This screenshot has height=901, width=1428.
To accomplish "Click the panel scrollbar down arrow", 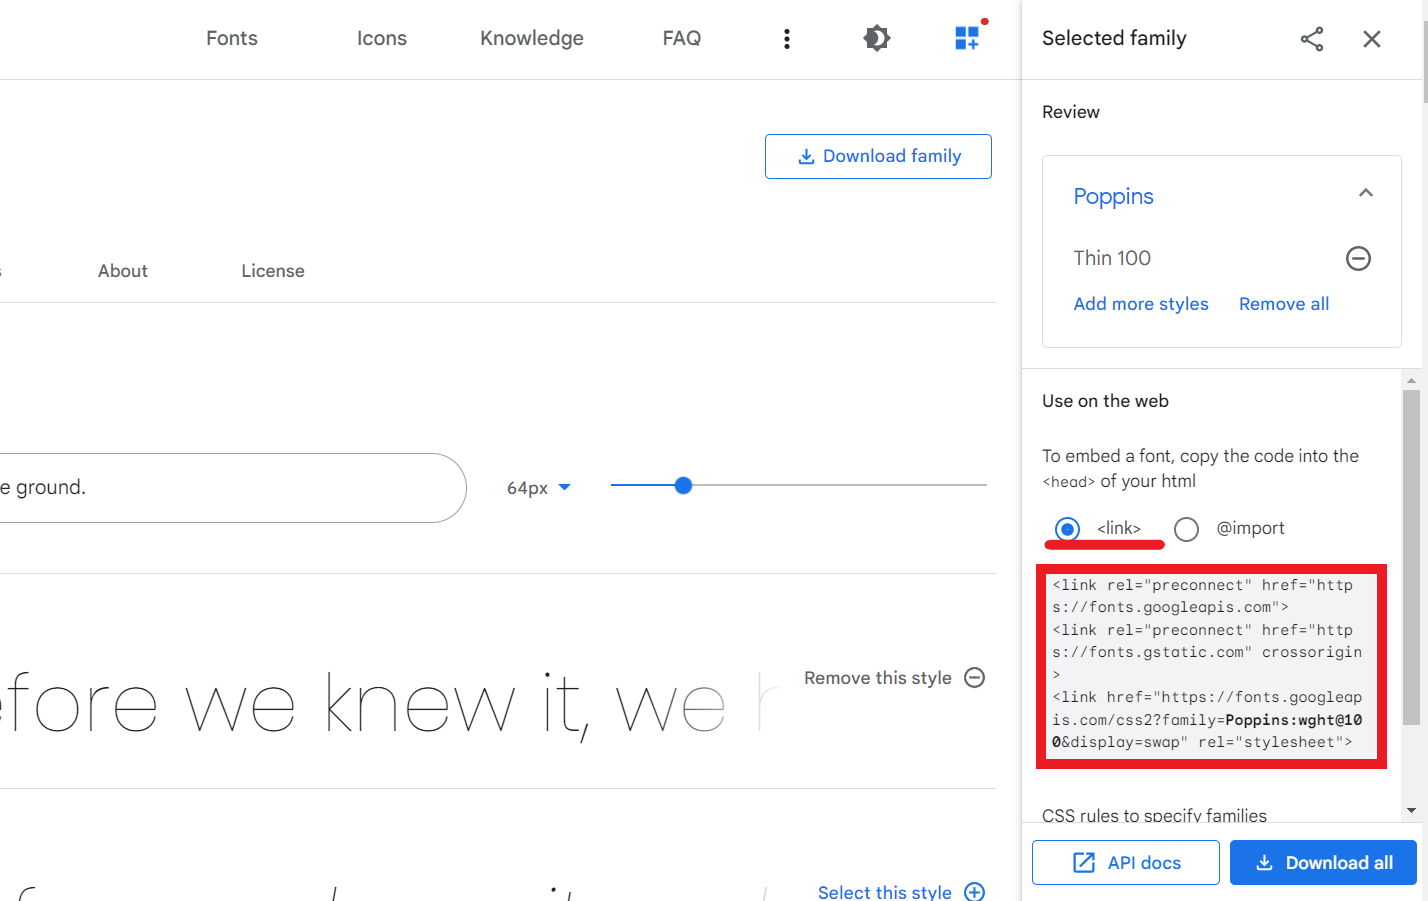I will [x=1411, y=810].
